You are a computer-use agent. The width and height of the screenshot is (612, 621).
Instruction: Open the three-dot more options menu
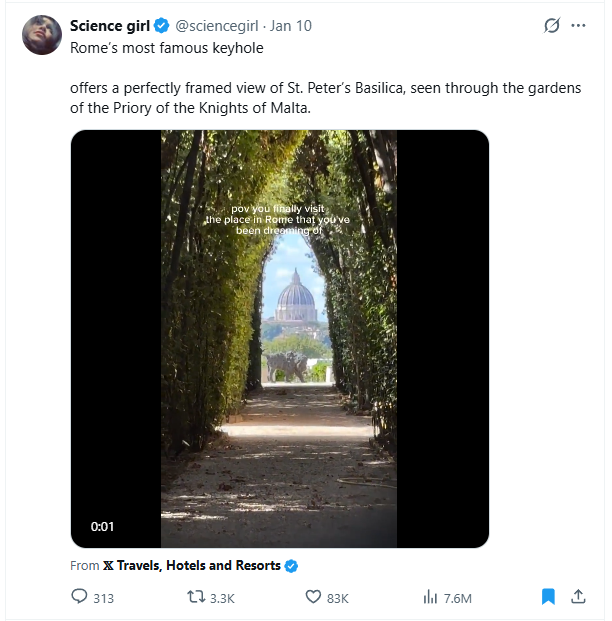tap(578, 26)
